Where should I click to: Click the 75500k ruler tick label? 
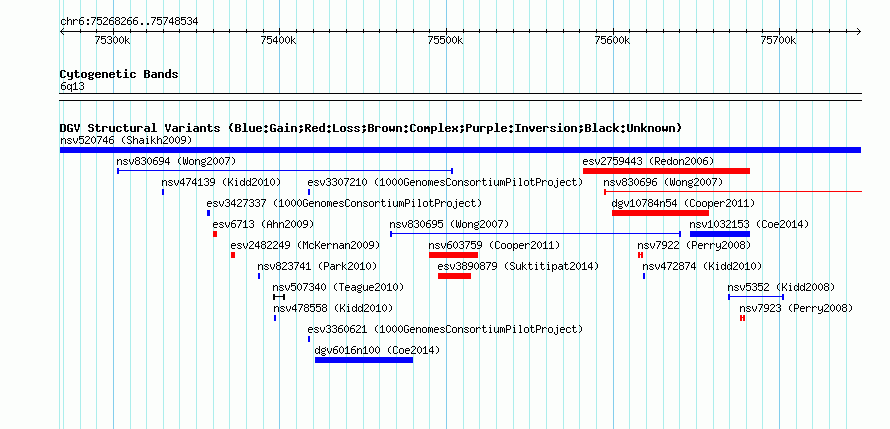click(446, 40)
